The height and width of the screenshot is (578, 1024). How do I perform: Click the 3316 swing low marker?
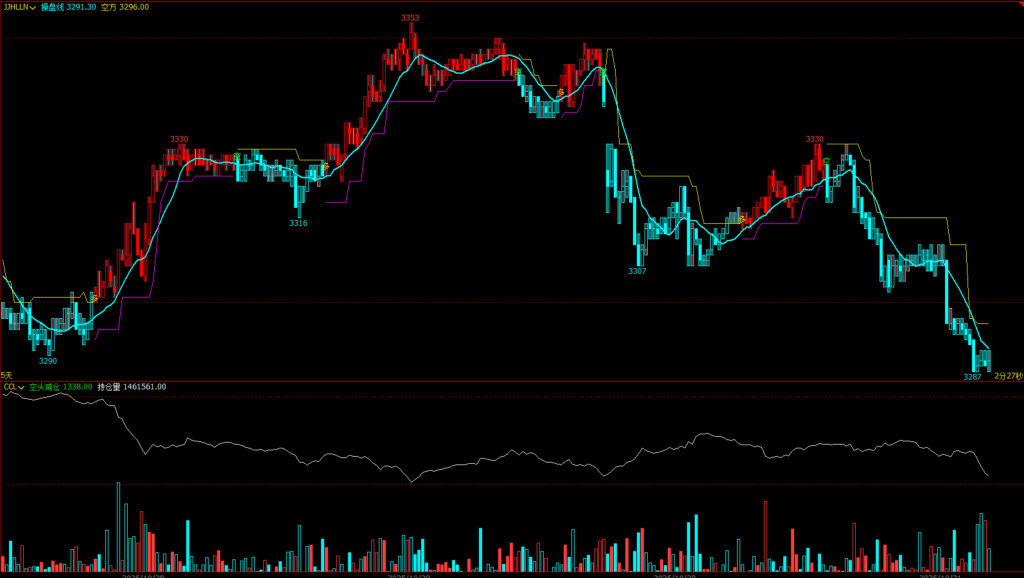click(298, 223)
